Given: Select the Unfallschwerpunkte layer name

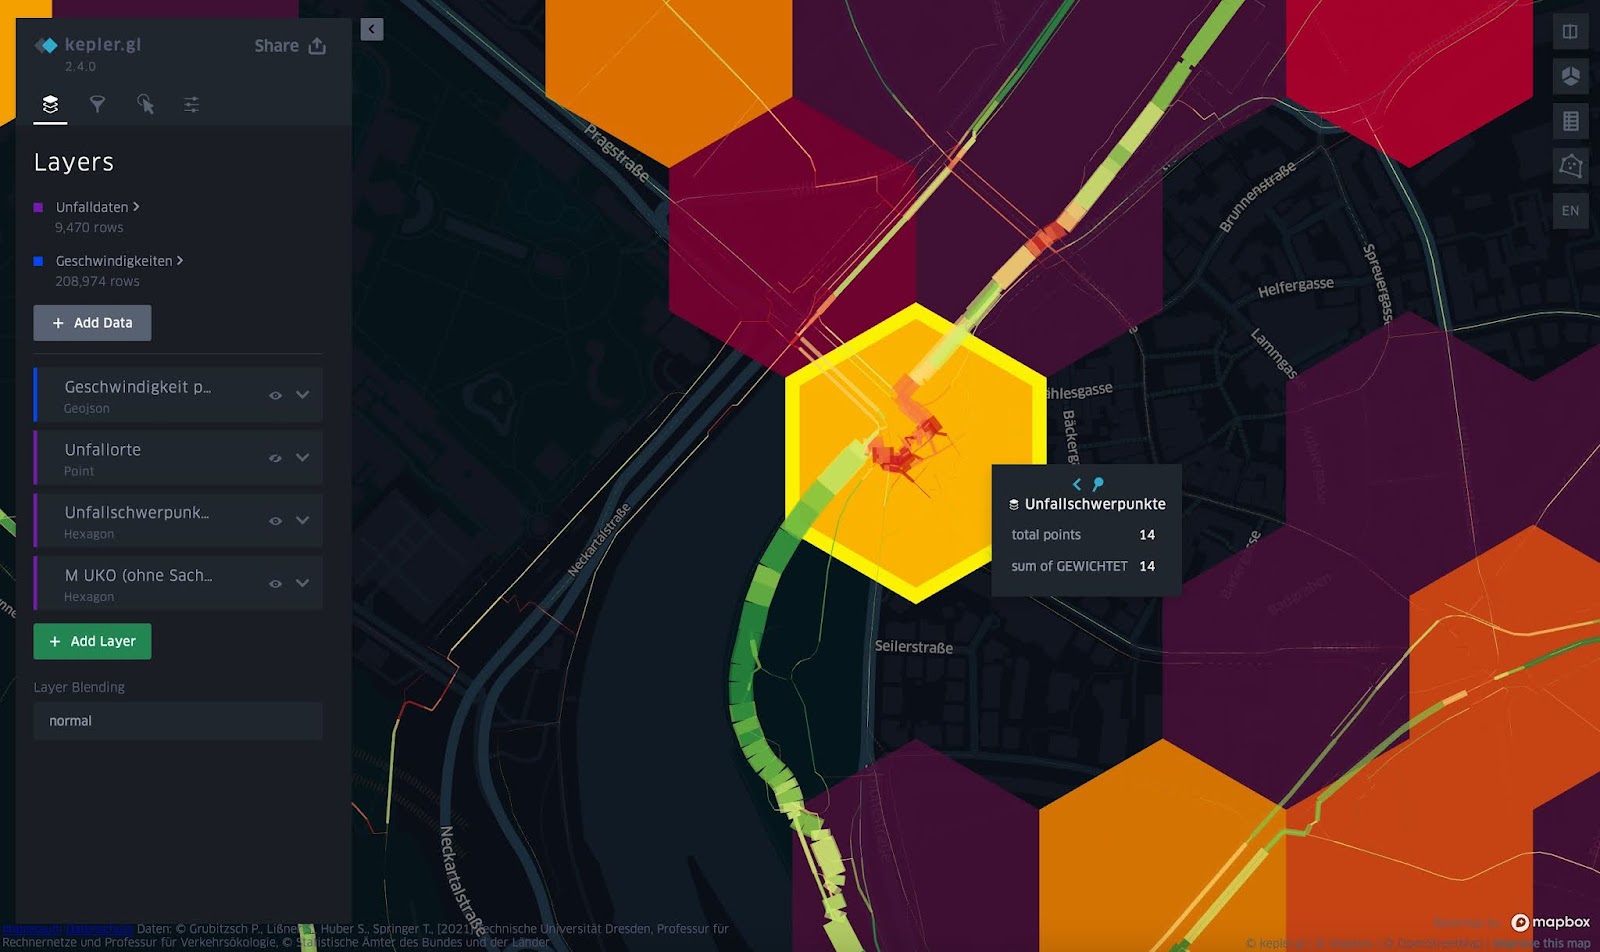Looking at the screenshot, I should (137, 513).
